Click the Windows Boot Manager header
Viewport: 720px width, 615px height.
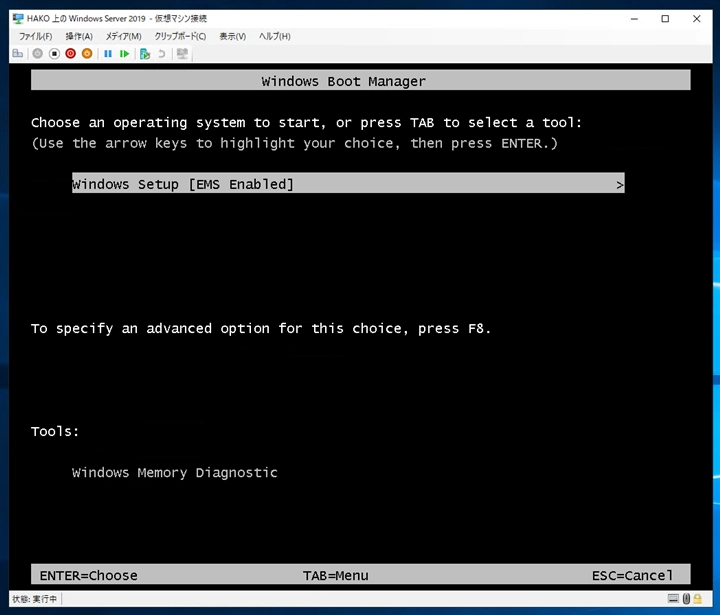coord(360,80)
